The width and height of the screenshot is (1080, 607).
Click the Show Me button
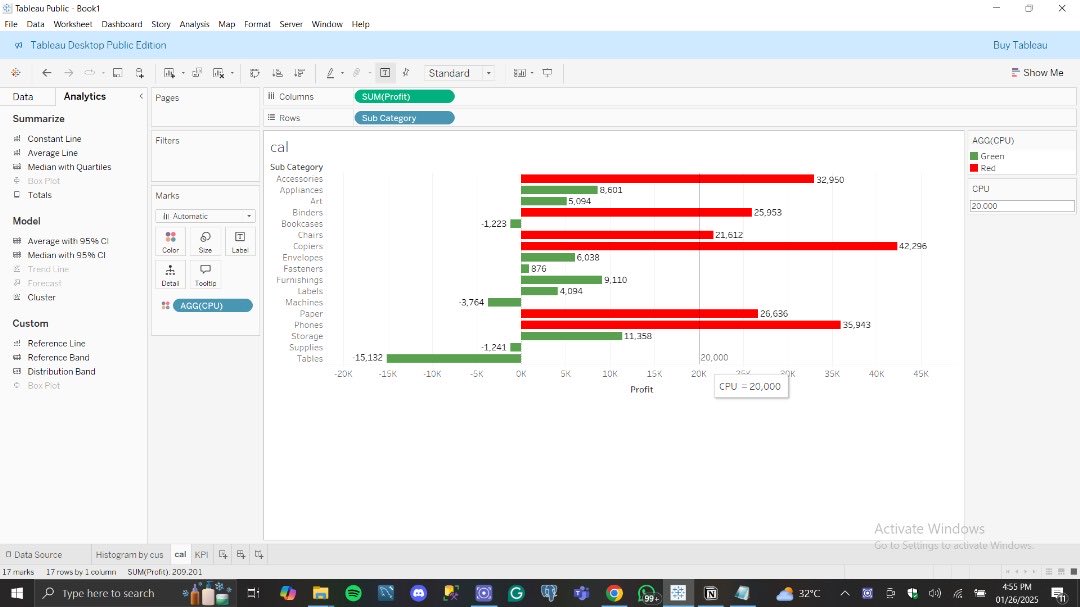pyautogui.click(x=1037, y=72)
